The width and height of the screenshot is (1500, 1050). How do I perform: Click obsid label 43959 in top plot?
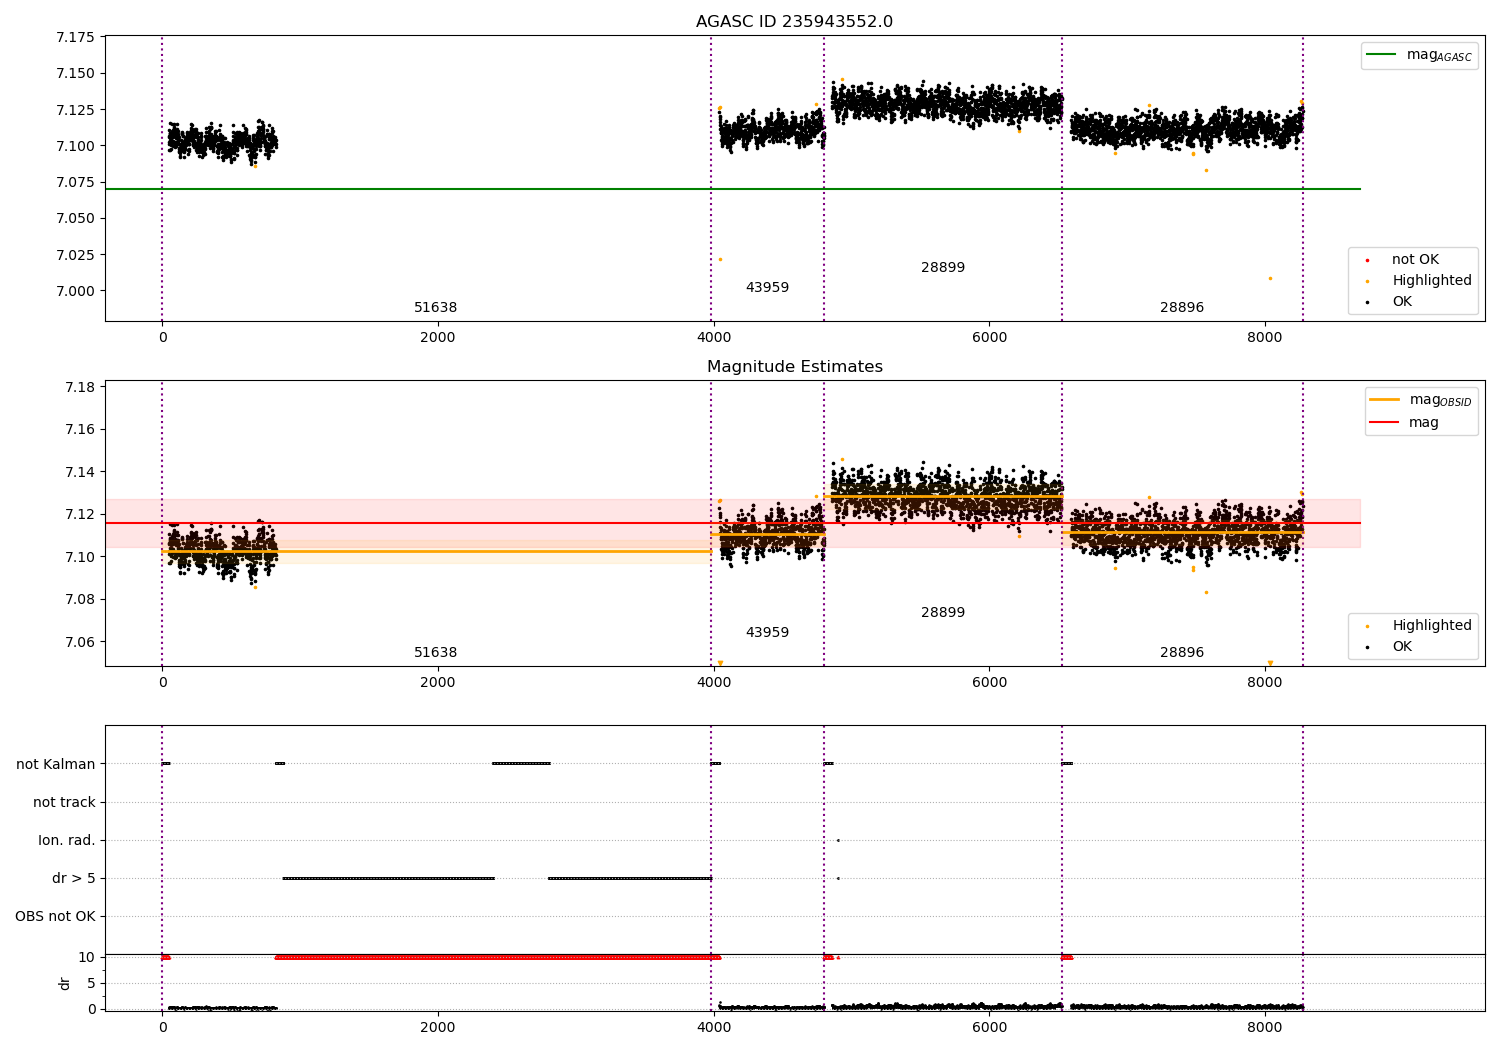point(767,288)
